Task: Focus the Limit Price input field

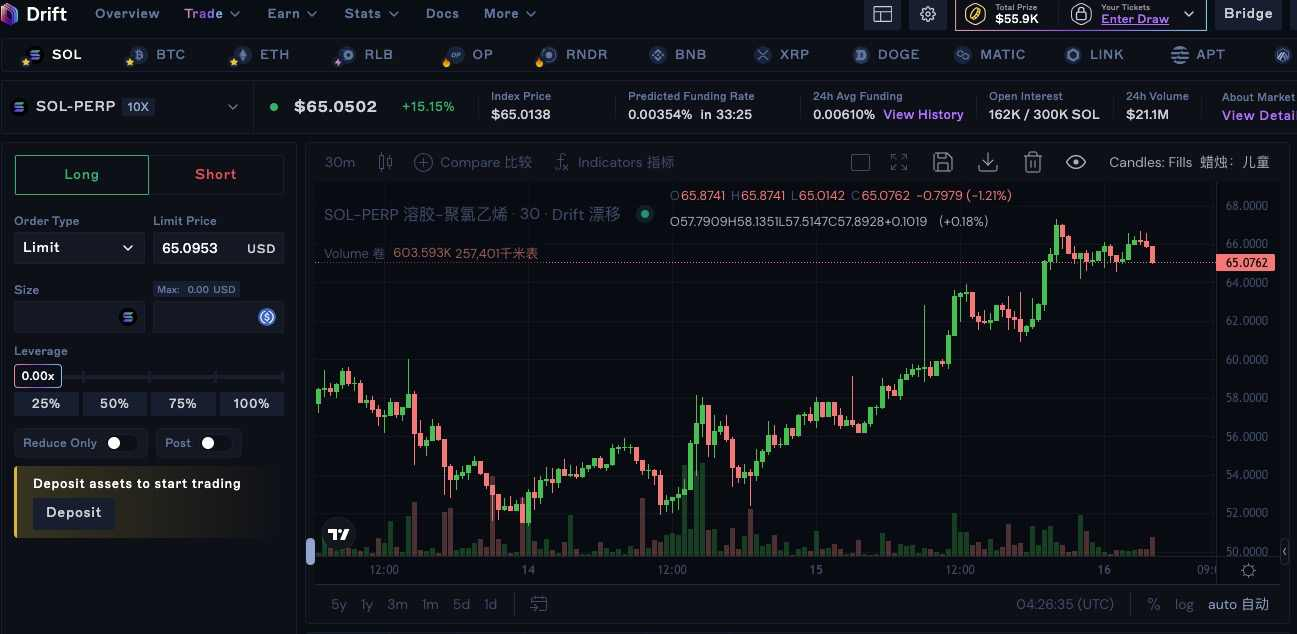Action: point(218,248)
